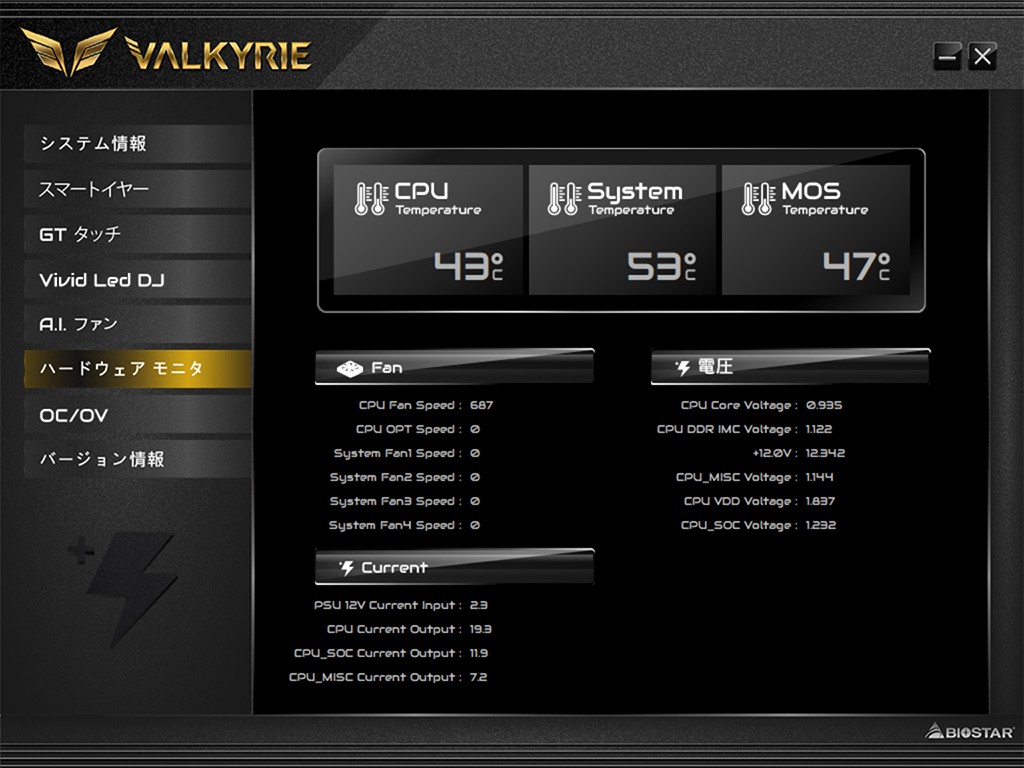Screen dimensions: 1024x768
Task: Click the Fan section header bar
Action: 455,367
